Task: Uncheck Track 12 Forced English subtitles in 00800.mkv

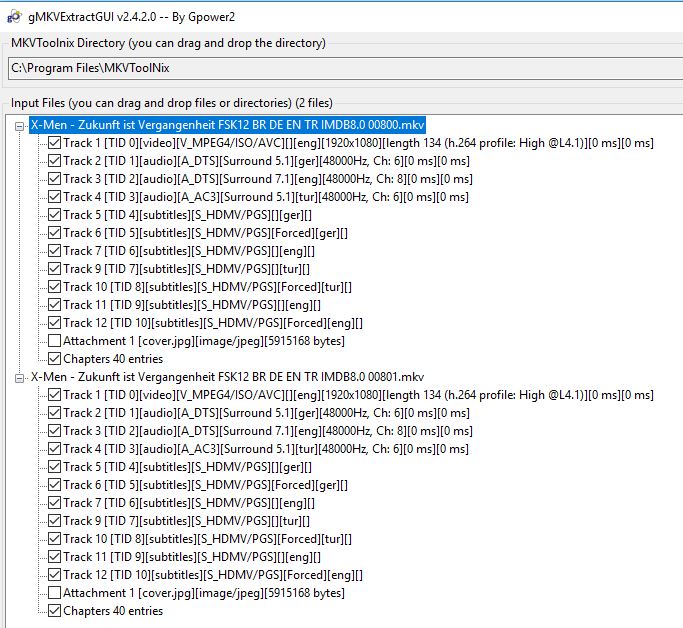Action: point(54,323)
